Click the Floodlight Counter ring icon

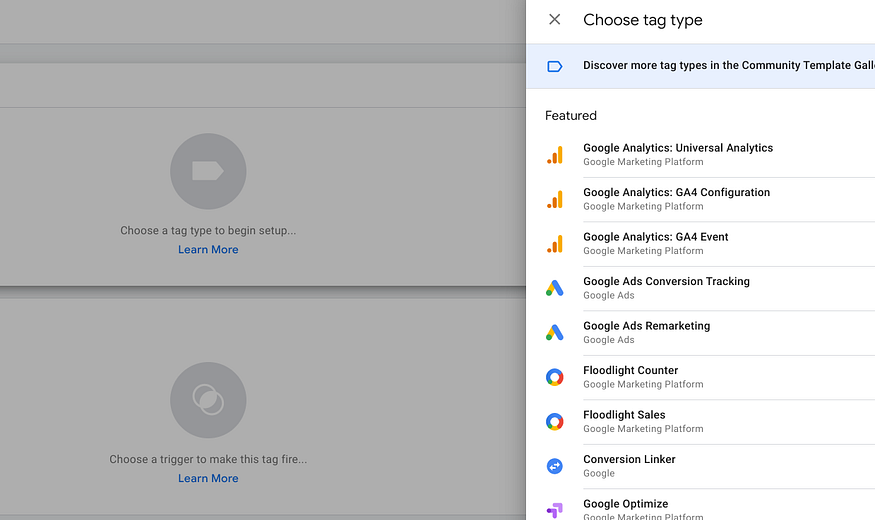coord(555,377)
